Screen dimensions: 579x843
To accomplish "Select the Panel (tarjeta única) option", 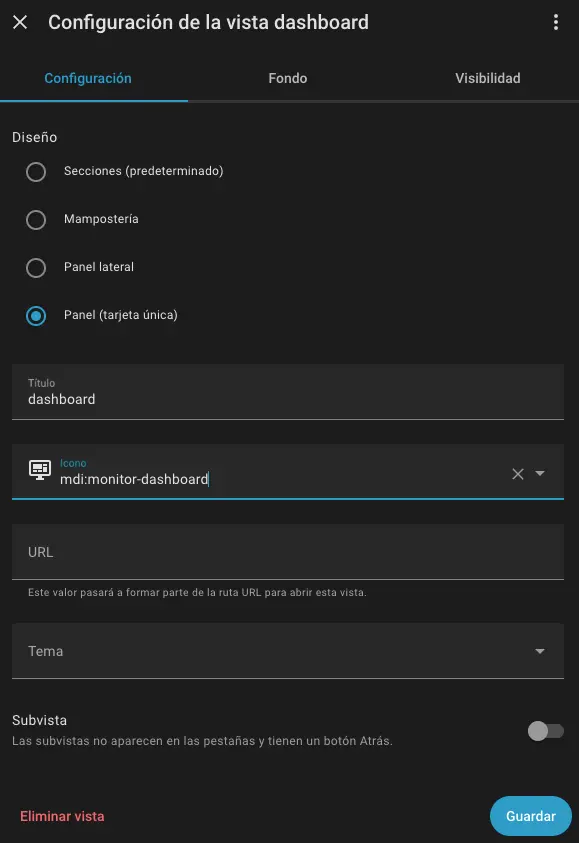I will click(36, 315).
